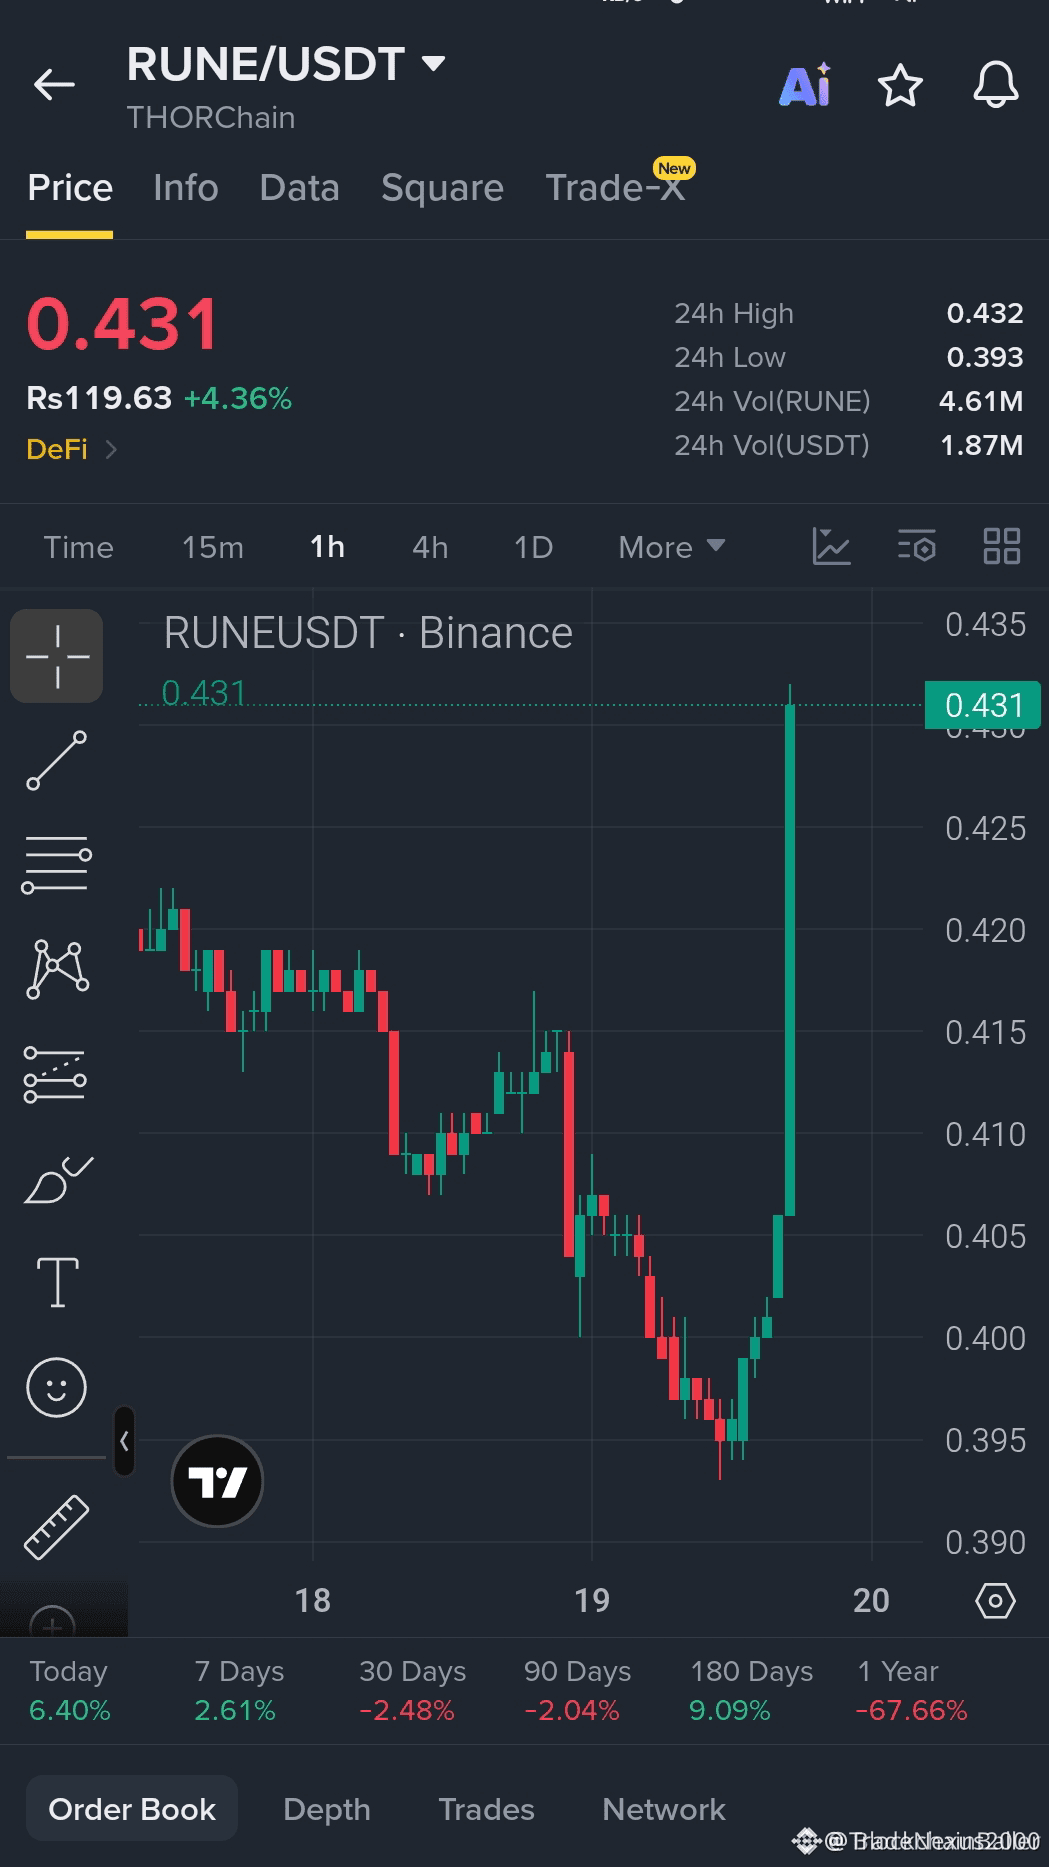Click the THORChain subtitle
The width and height of the screenshot is (1049, 1867).
211,118
